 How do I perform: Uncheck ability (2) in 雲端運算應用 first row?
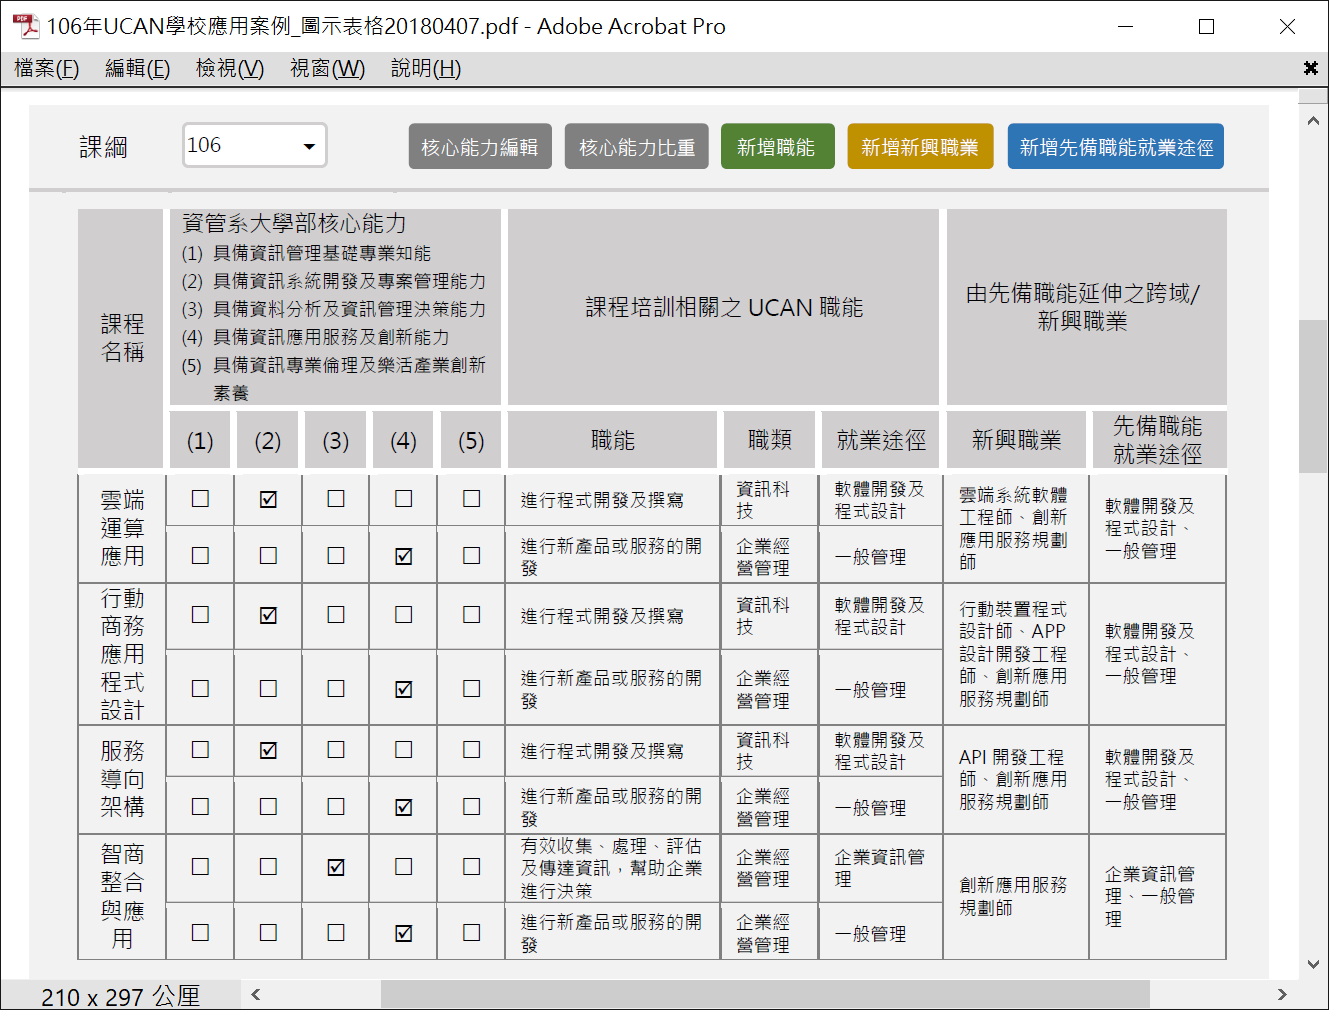268,499
